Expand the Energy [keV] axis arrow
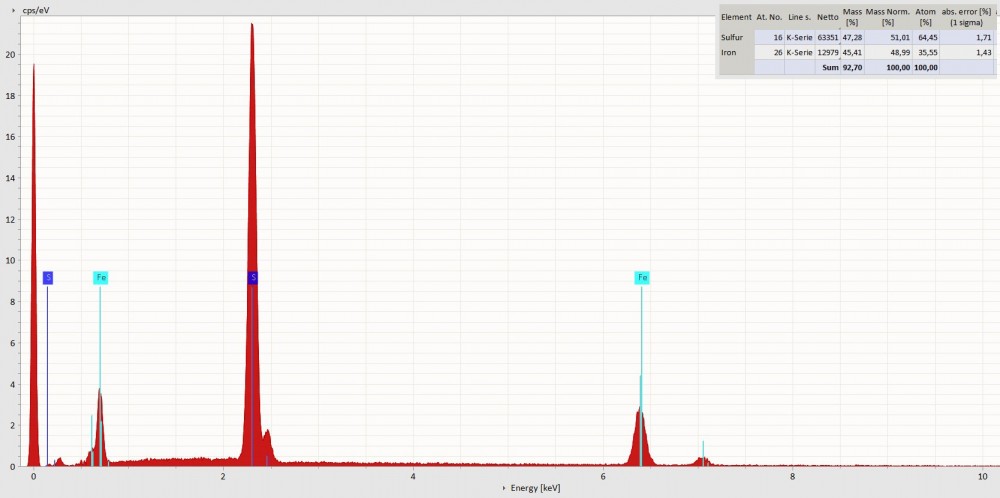The image size is (1000, 498). click(x=504, y=488)
